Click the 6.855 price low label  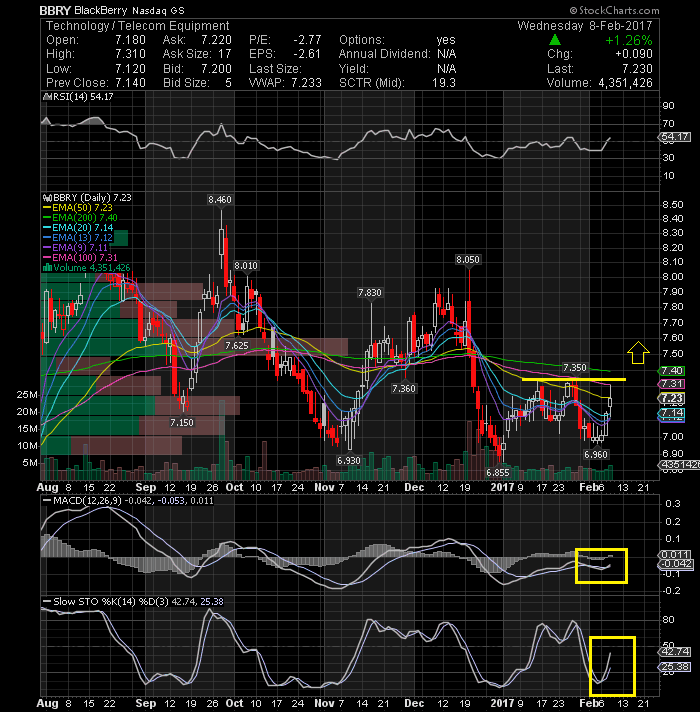[498, 472]
